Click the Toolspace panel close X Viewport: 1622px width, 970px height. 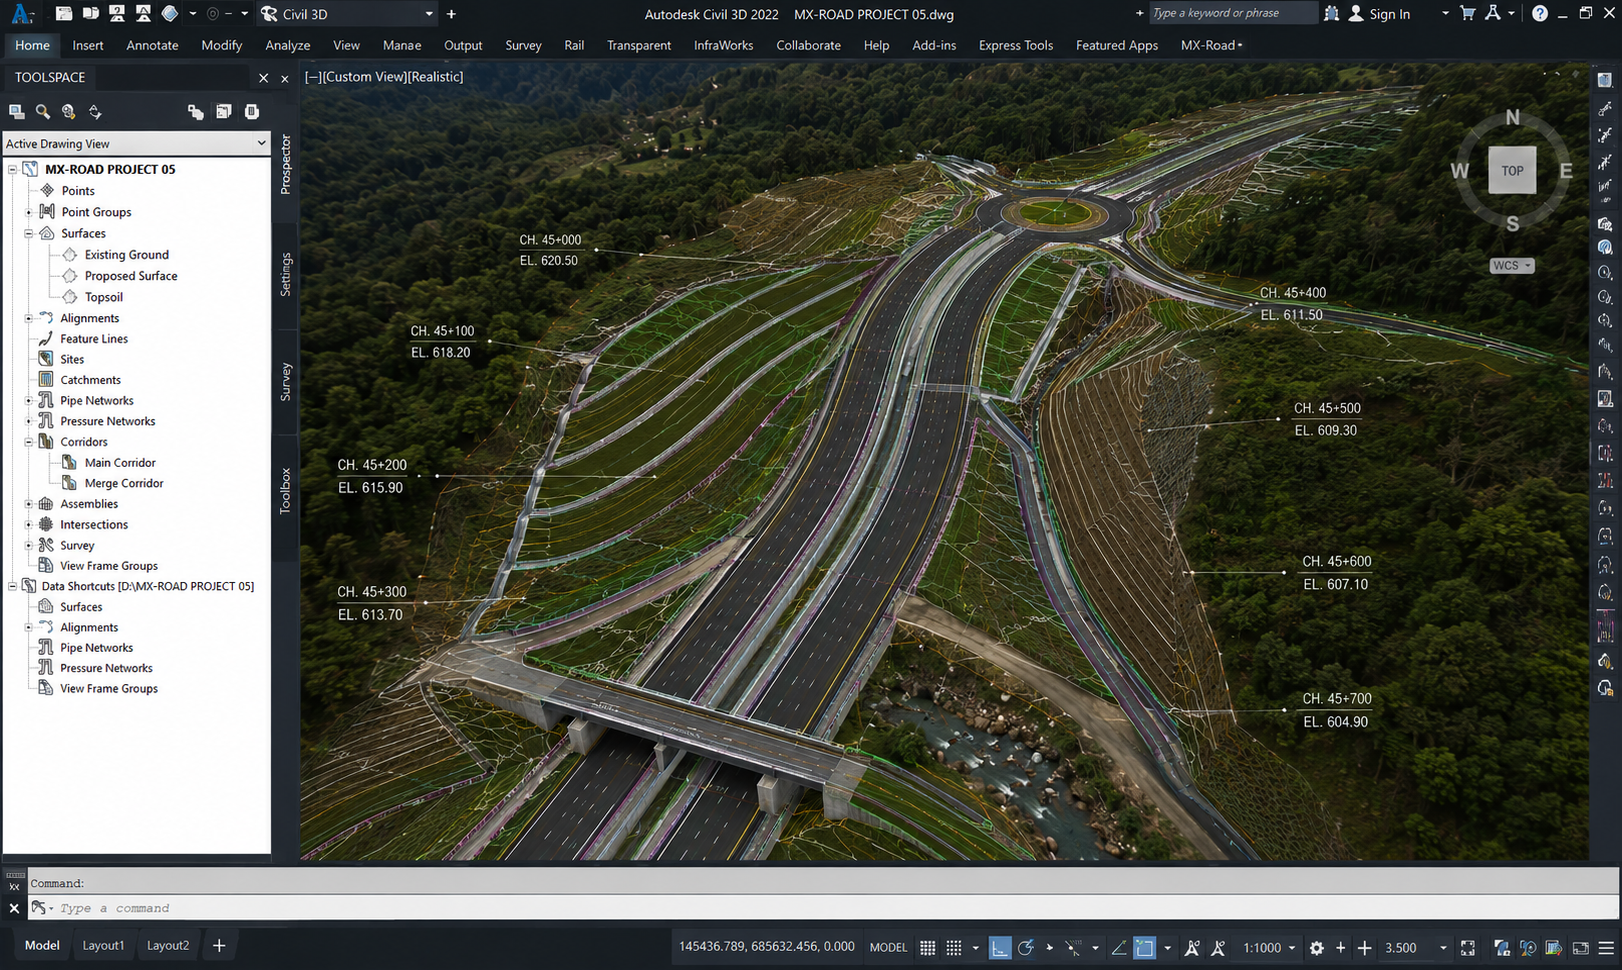pyautogui.click(x=263, y=78)
